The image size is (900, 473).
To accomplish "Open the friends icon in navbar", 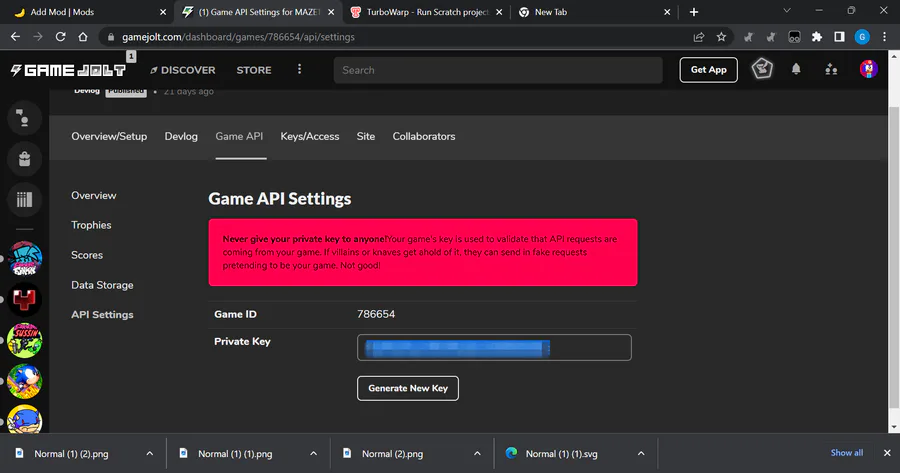I will 831,70.
